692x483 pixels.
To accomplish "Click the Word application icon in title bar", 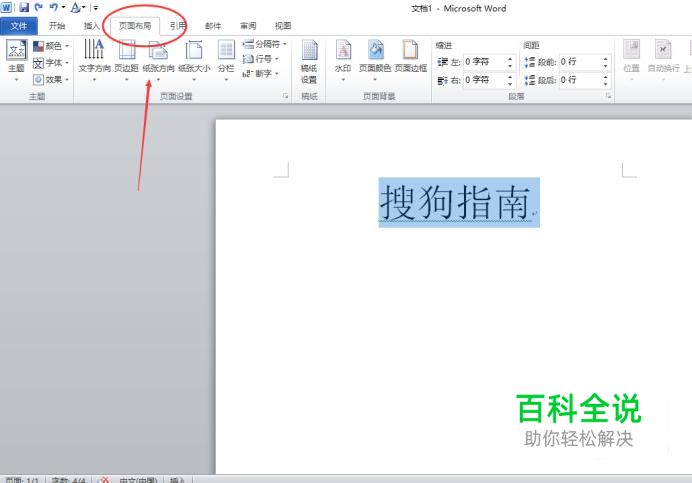I will click(x=6, y=7).
